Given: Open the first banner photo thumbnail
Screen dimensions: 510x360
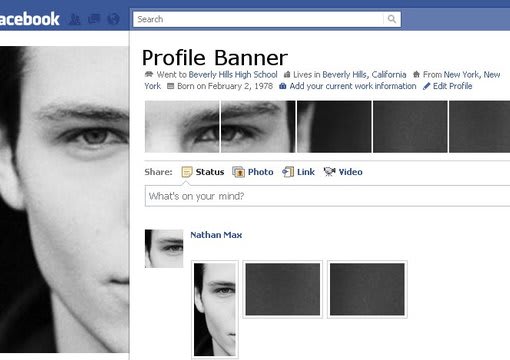Looking at the screenshot, I should (x=182, y=127).
